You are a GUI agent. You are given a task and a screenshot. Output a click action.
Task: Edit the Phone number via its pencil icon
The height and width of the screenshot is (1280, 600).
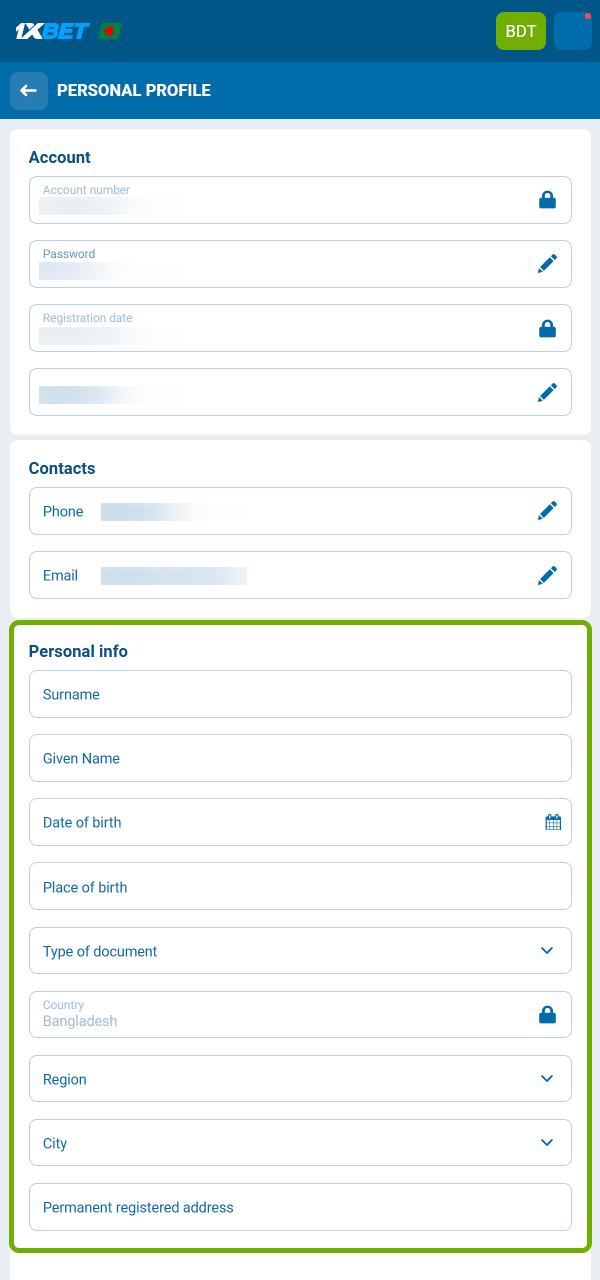(547, 510)
